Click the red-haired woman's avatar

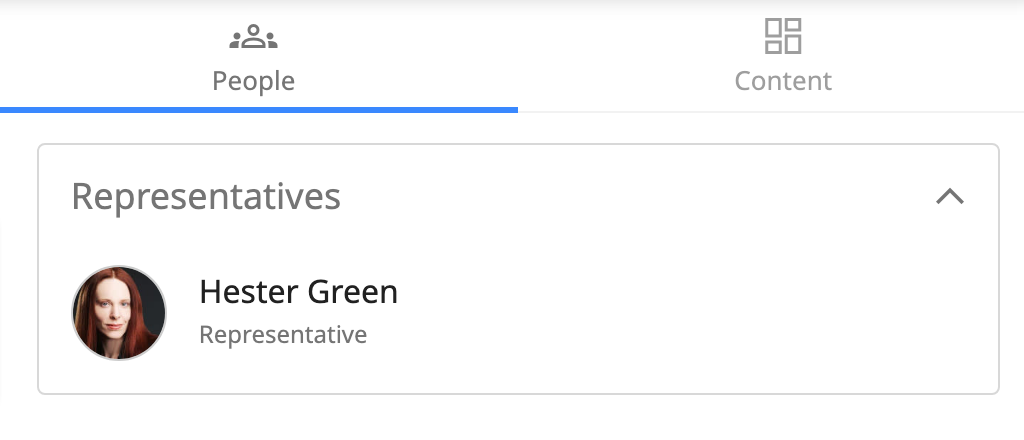click(119, 313)
